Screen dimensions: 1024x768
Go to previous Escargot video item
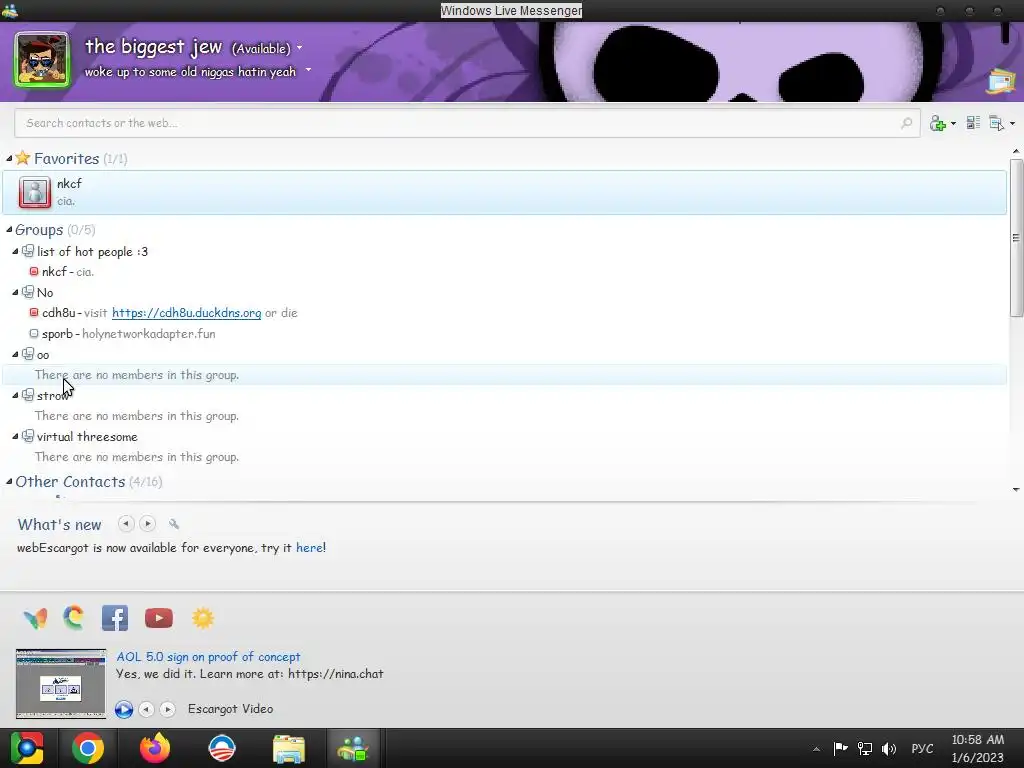147,709
